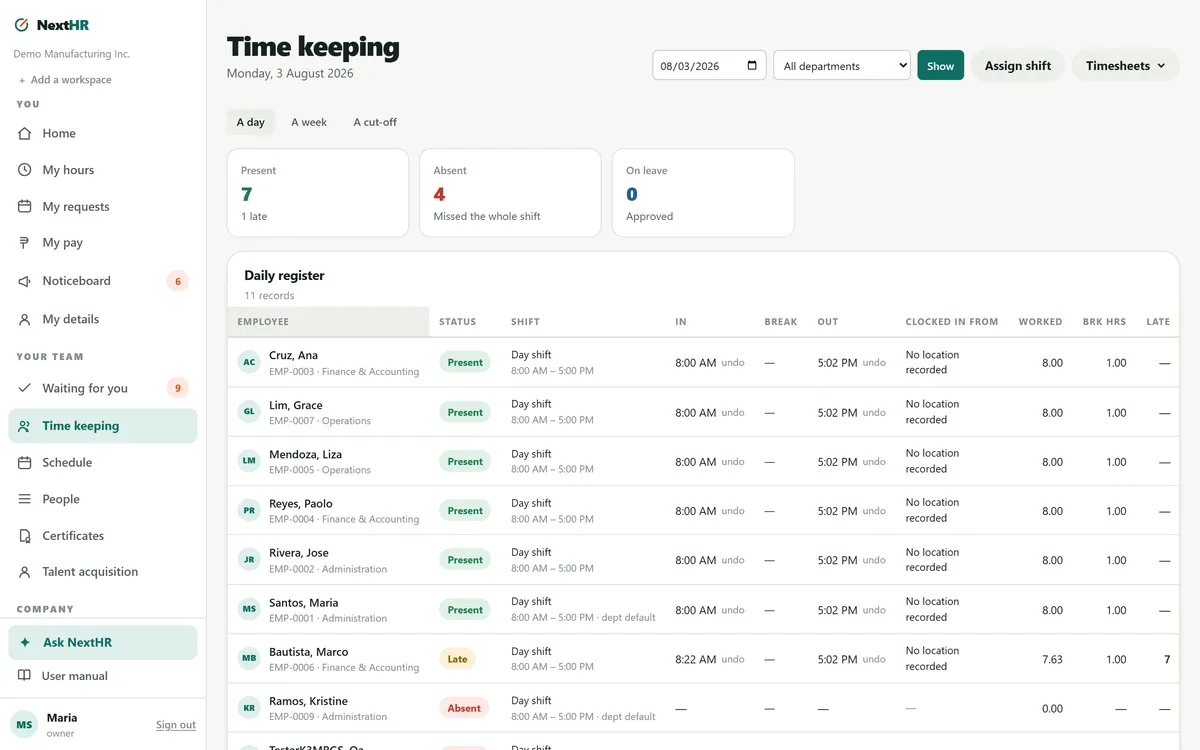Screen dimensions: 1200x750
Task: Undo the clock-in for Lim, Grace
Action: coord(733,412)
